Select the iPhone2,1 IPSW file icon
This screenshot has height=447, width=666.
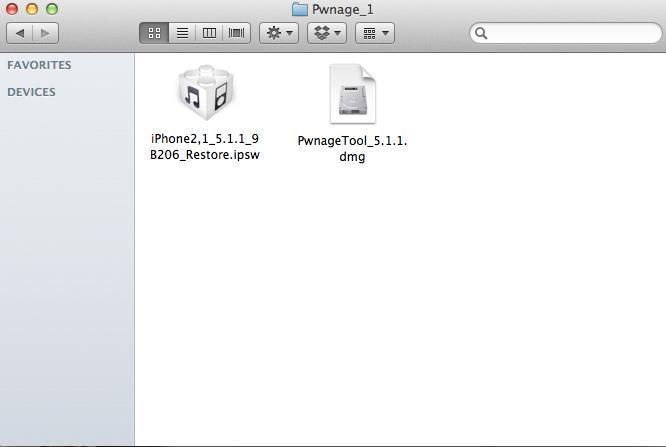click(x=205, y=94)
